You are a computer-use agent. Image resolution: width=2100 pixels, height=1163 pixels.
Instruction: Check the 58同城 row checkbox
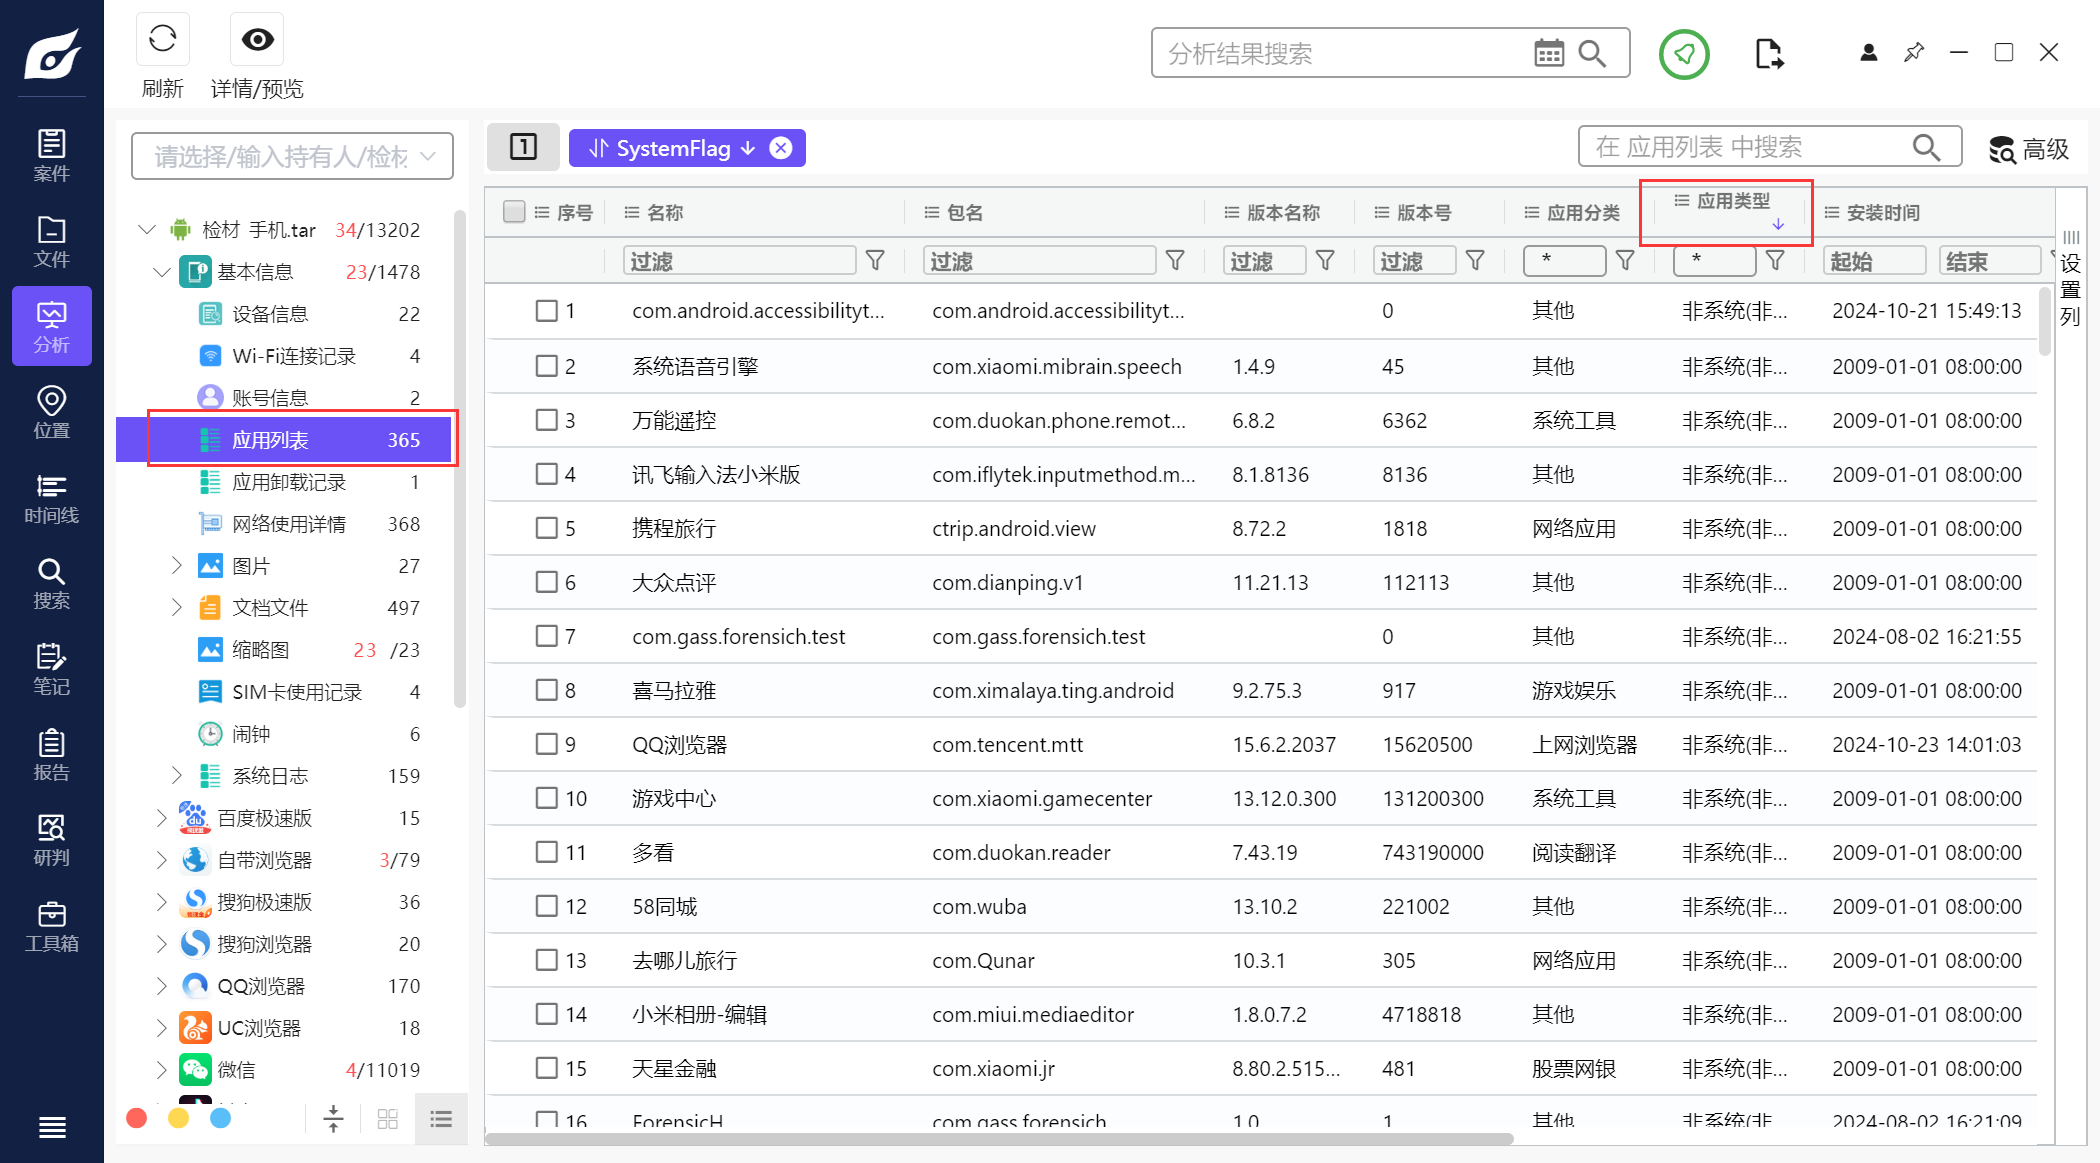546,906
